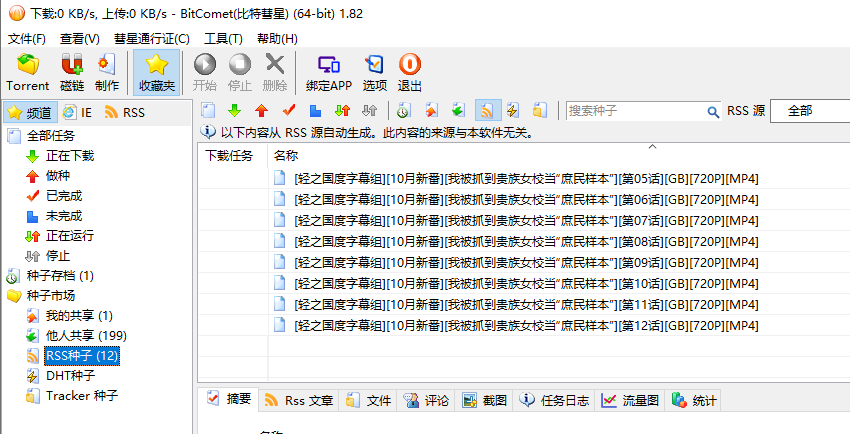
Task: Click the red checkmark completed filter icon
Action: 289,110
